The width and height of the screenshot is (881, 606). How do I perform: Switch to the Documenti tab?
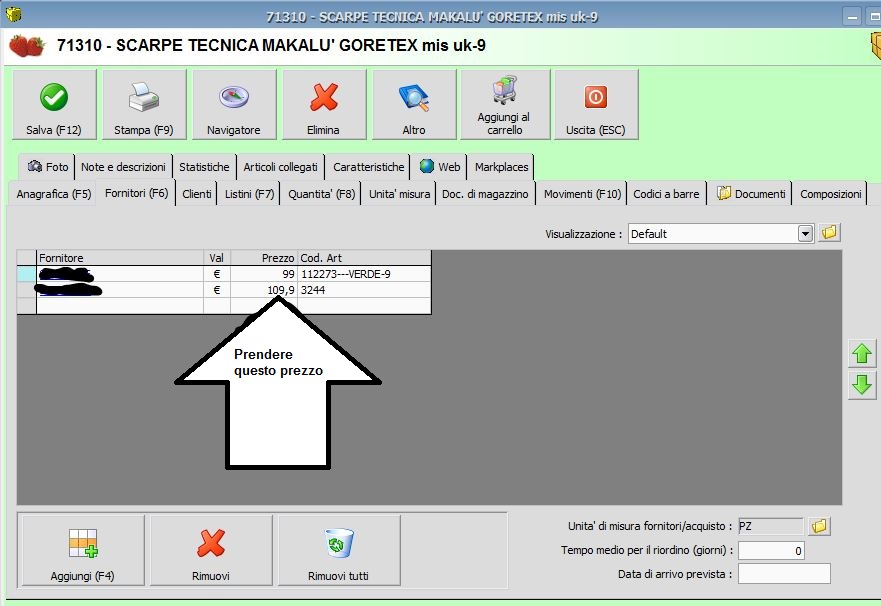(x=751, y=194)
